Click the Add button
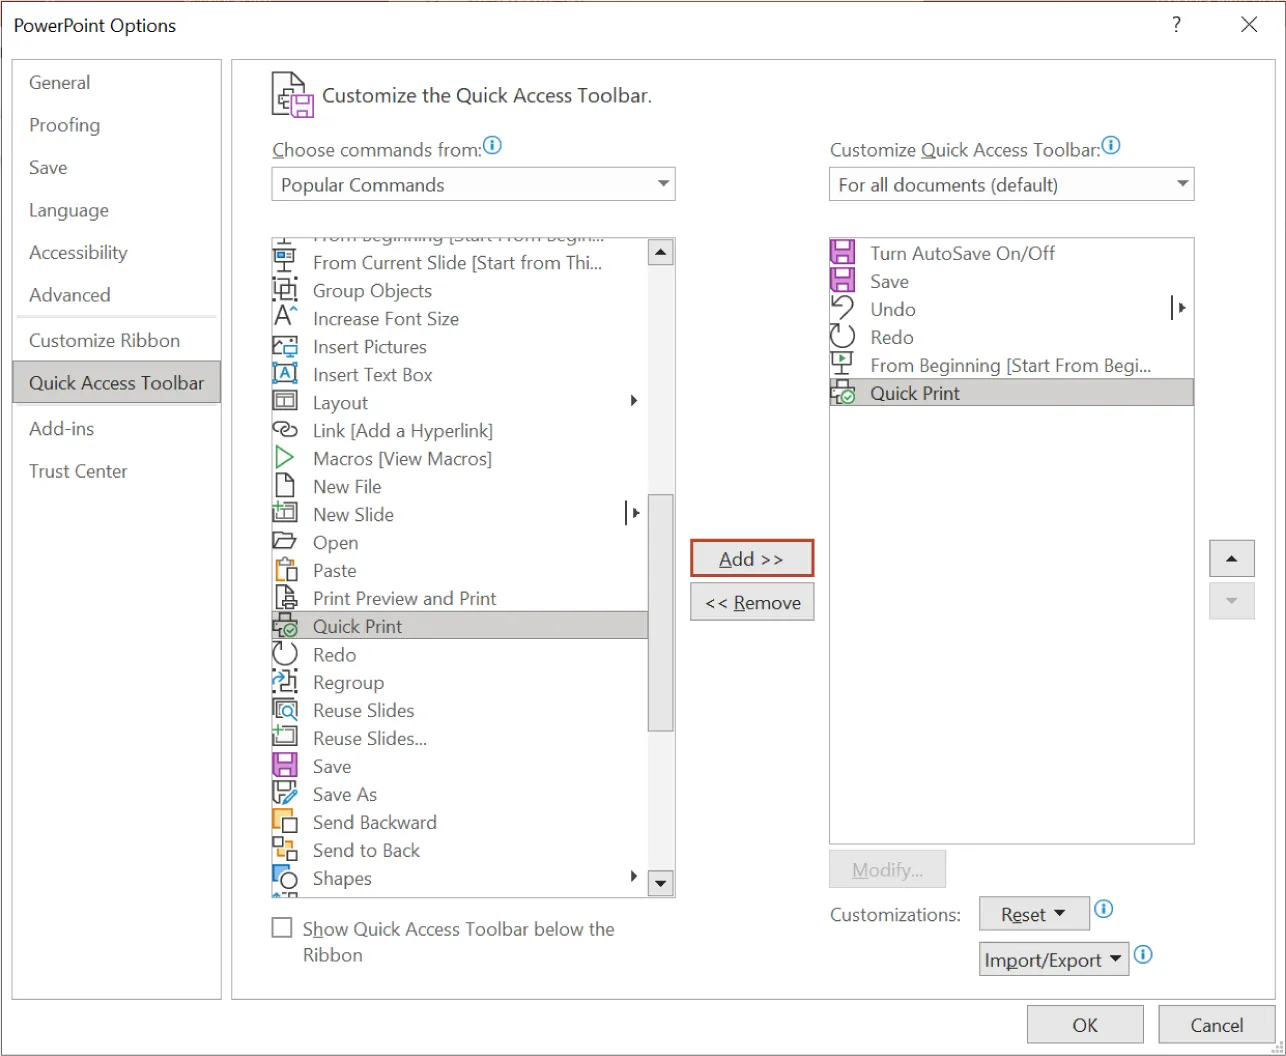This screenshot has height=1056, width=1286. pos(751,558)
